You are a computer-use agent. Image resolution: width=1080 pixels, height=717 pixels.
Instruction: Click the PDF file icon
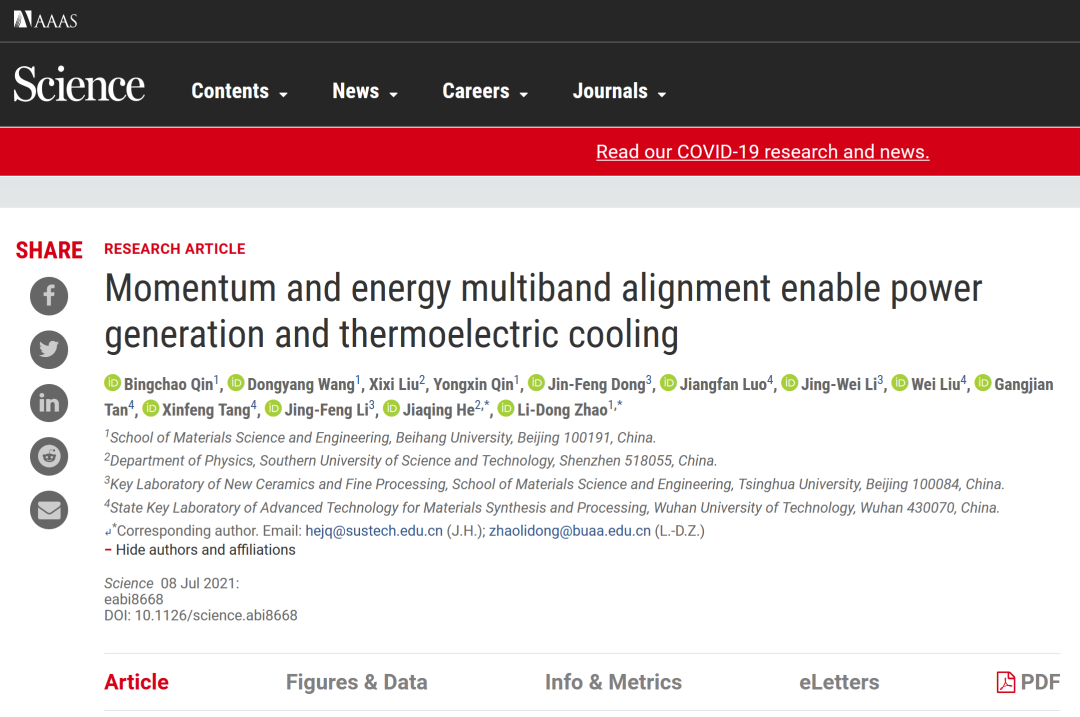click(1006, 683)
